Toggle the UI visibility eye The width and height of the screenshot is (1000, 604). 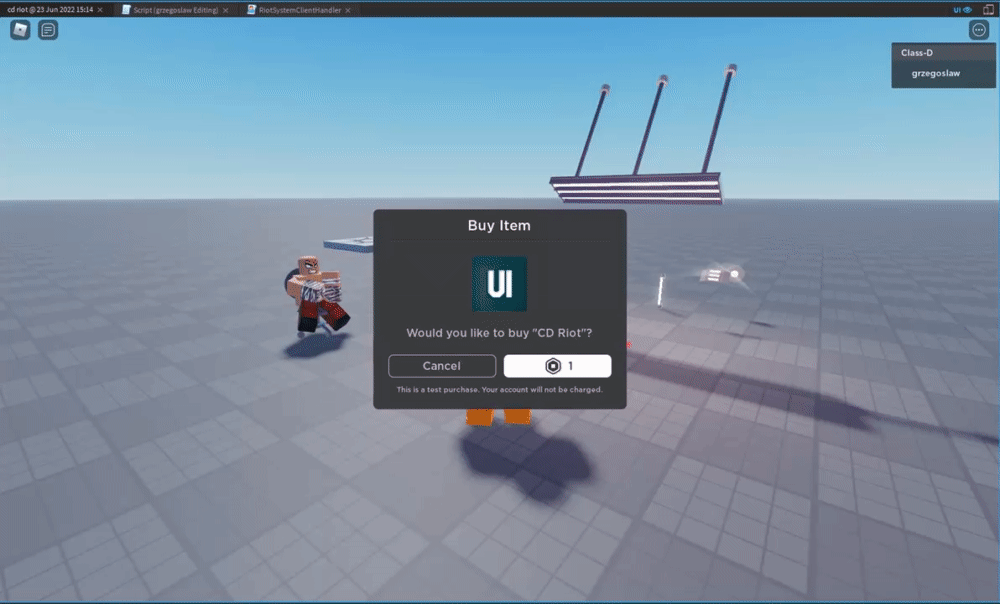click(x=962, y=10)
